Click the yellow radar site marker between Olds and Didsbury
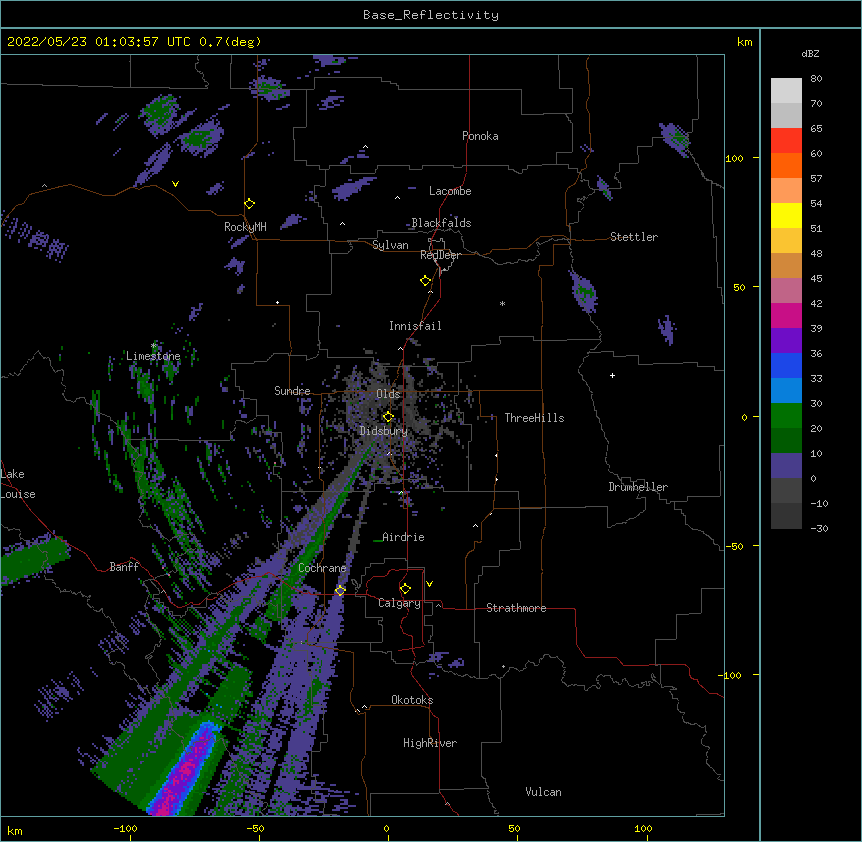Viewport: 862px width, 842px height. coord(388,417)
